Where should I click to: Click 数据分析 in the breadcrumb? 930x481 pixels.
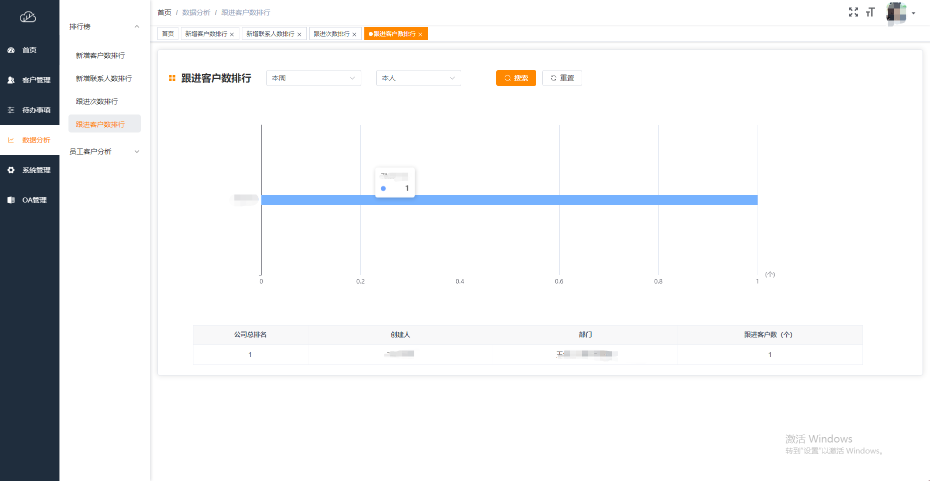click(196, 12)
